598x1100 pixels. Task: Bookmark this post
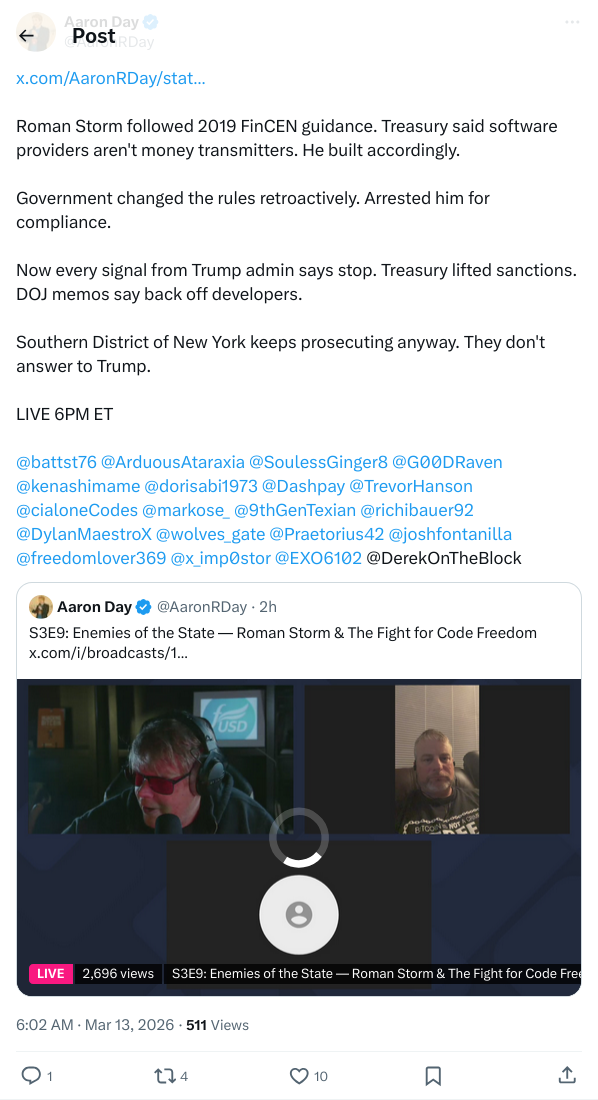pyautogui.click(x=433, y=1075)
